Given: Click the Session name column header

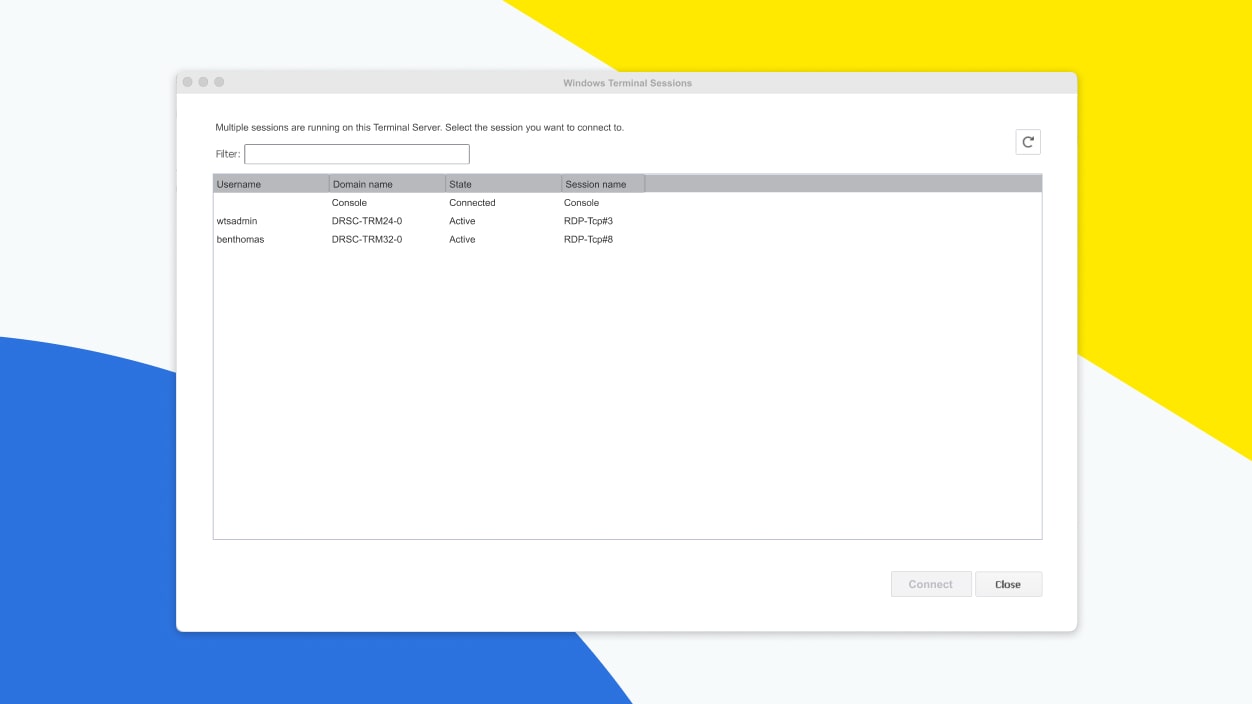Looking at the screenshot, I should click(x=600, y=183).
